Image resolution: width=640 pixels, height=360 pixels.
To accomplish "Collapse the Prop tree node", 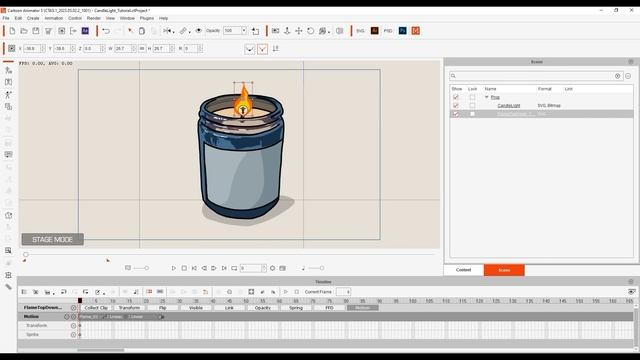I will click(487, 97).
